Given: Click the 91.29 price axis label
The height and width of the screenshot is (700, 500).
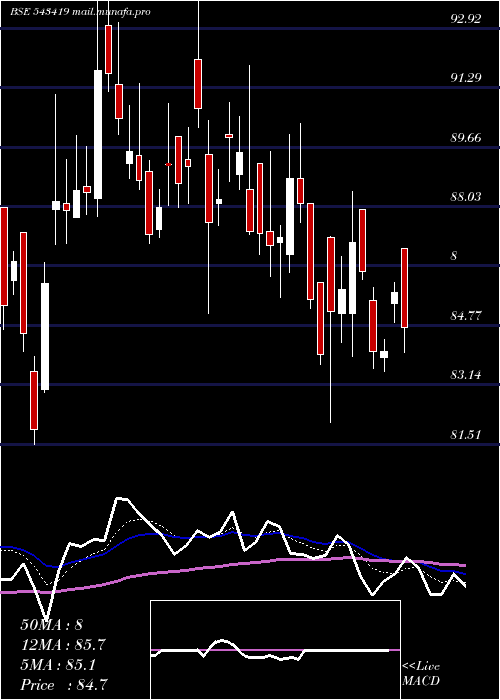Looking at the screenshot, I should tap(466, 78).
